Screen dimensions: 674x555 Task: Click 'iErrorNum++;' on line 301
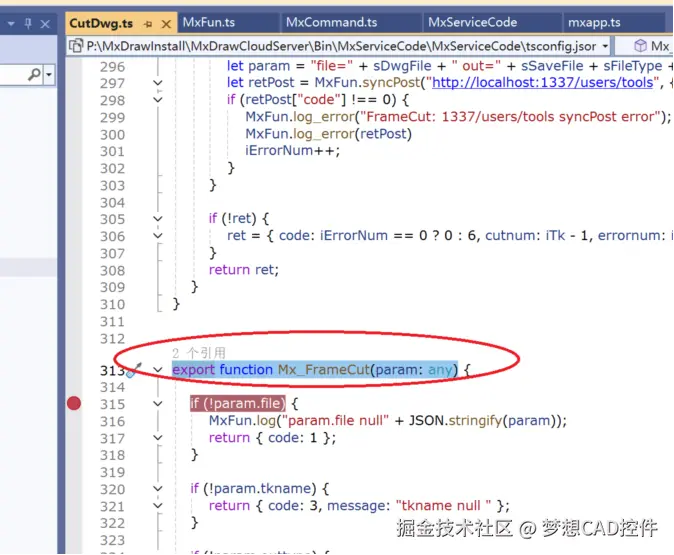tap(292, 150)
